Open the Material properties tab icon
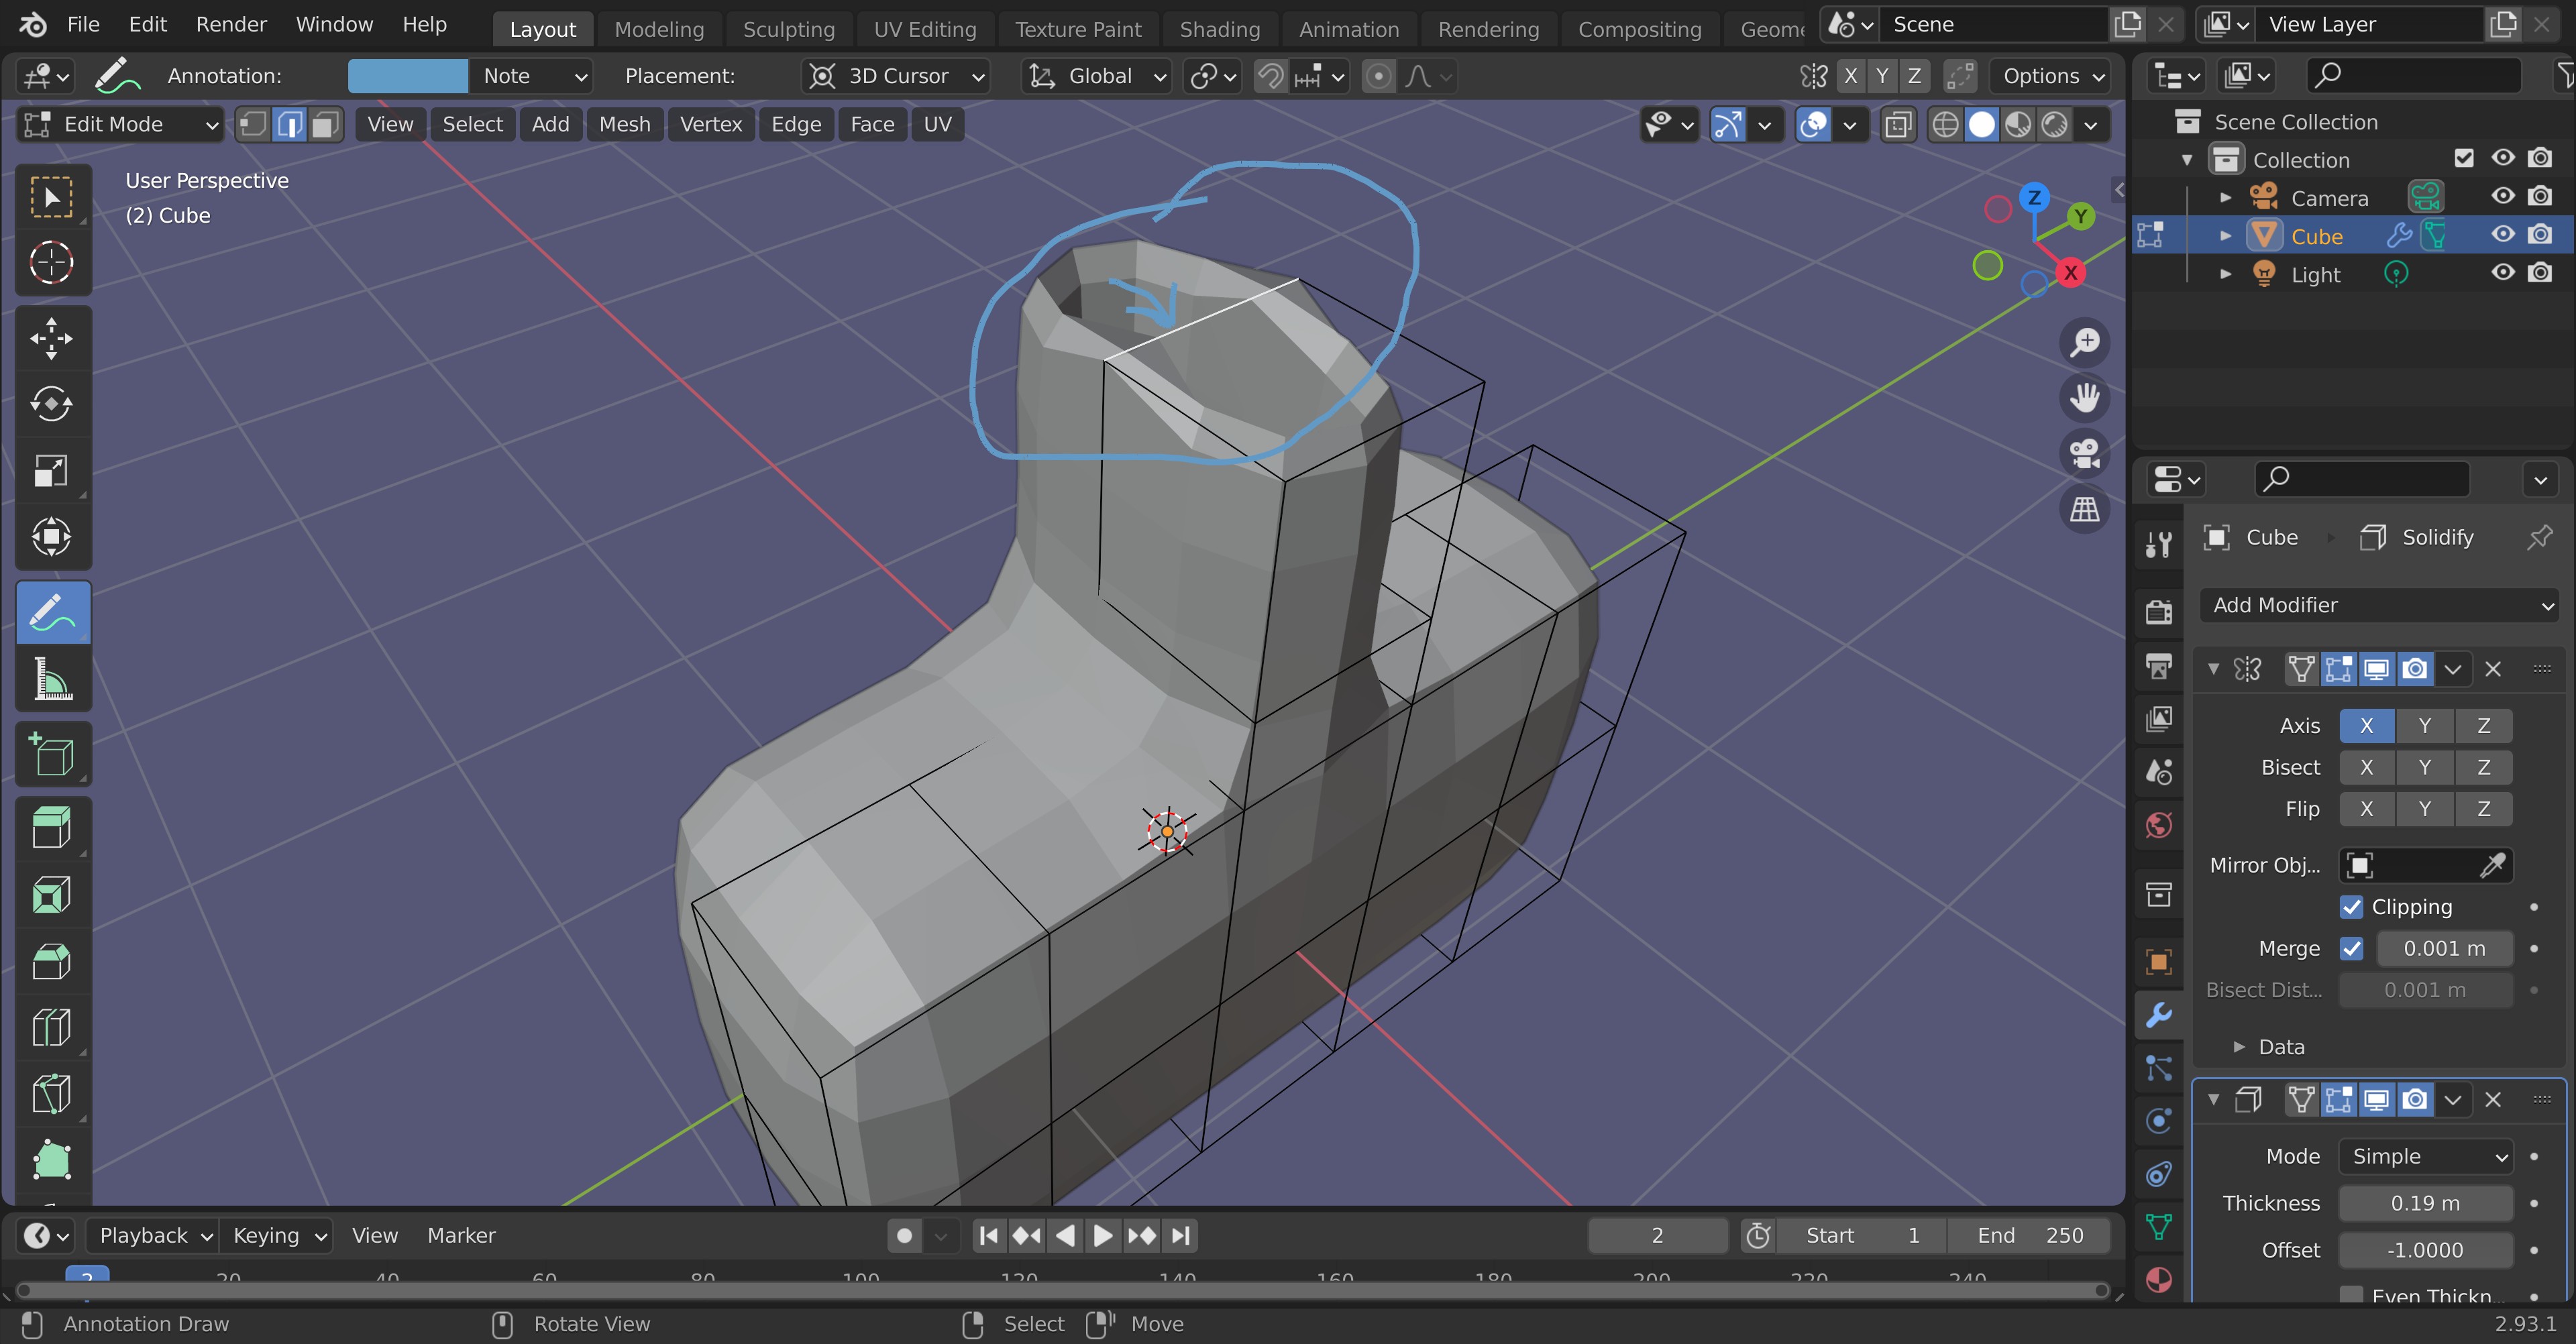This screenshot has width=2576, height=1344. (2159, 1280)
